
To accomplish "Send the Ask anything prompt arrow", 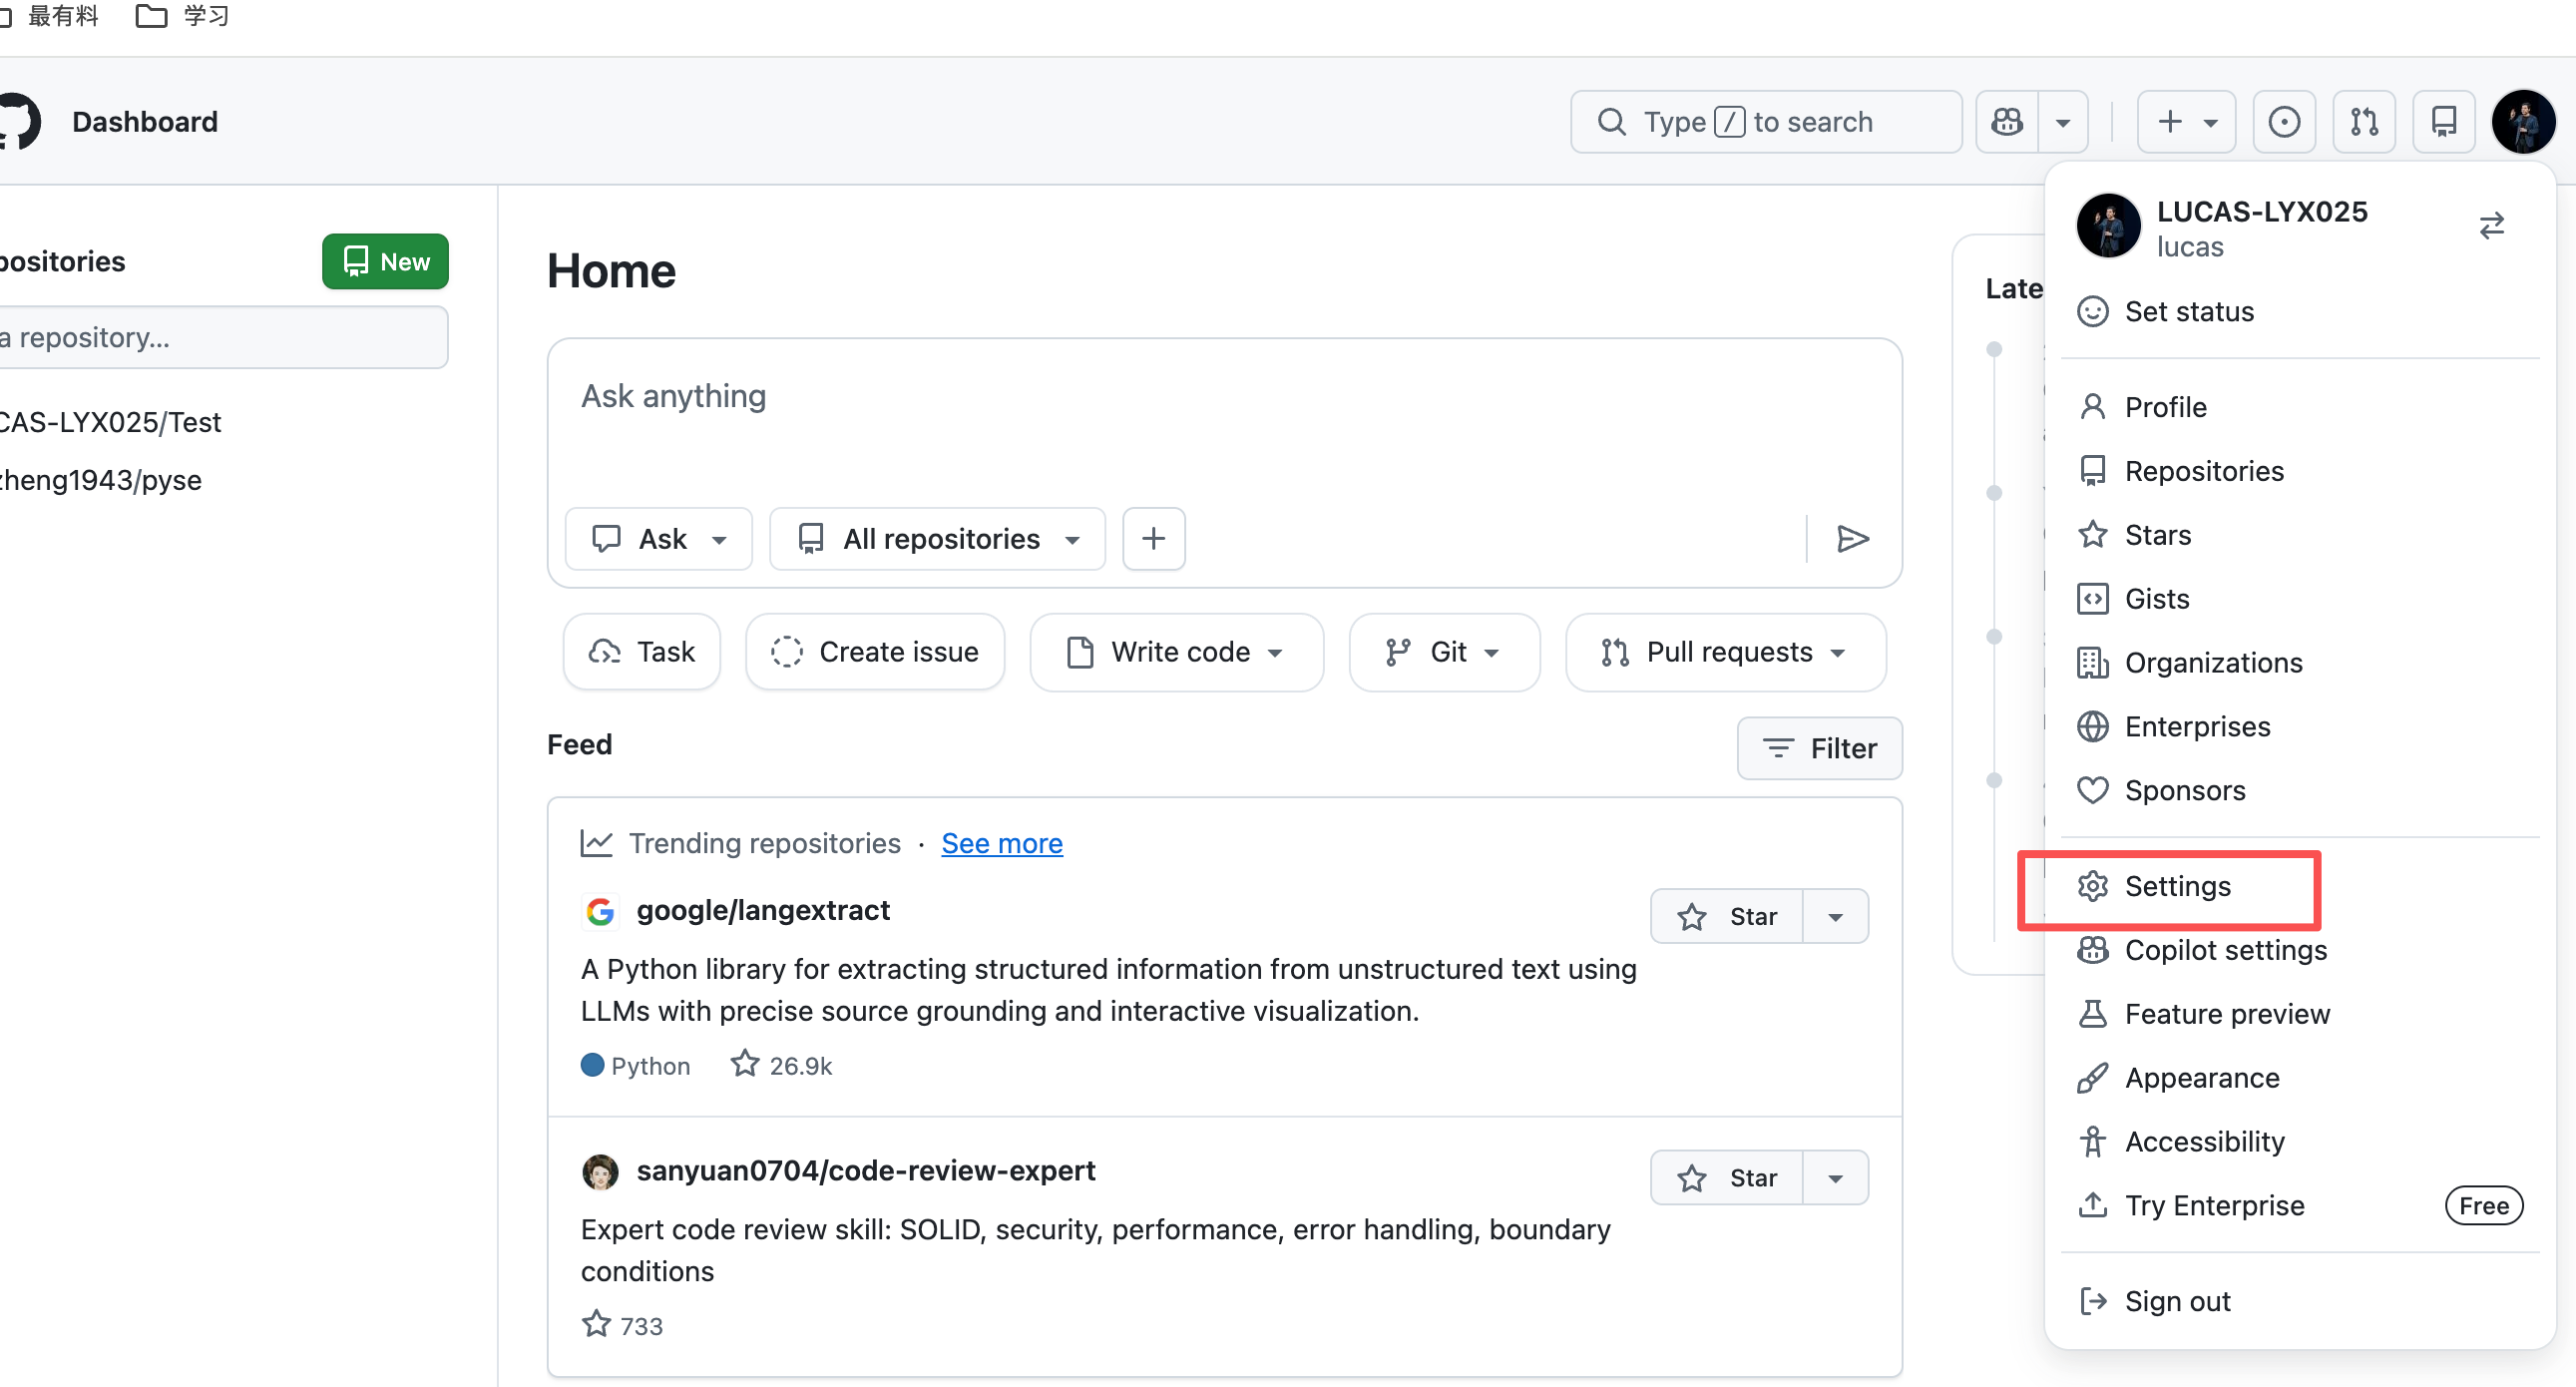I will click(1852, 539).
